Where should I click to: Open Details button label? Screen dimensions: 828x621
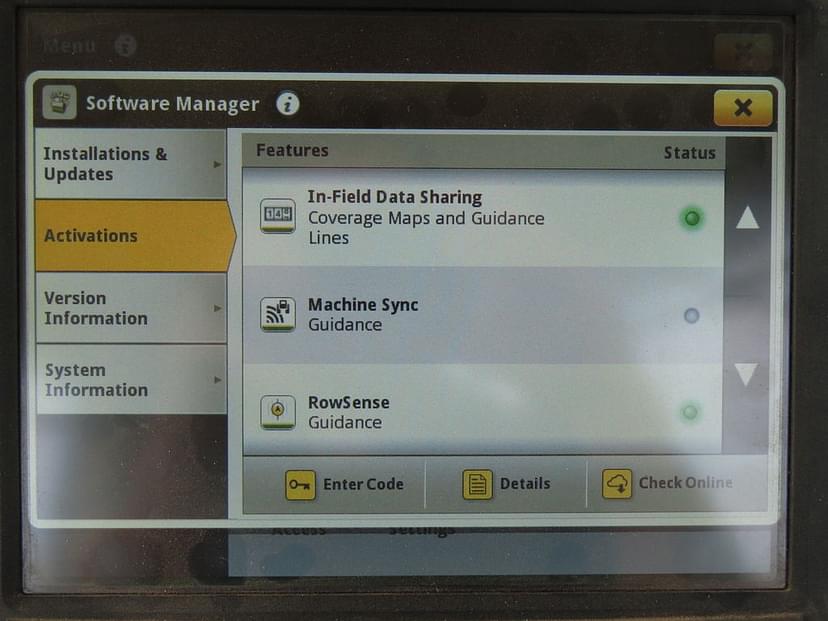pos(525,484)
